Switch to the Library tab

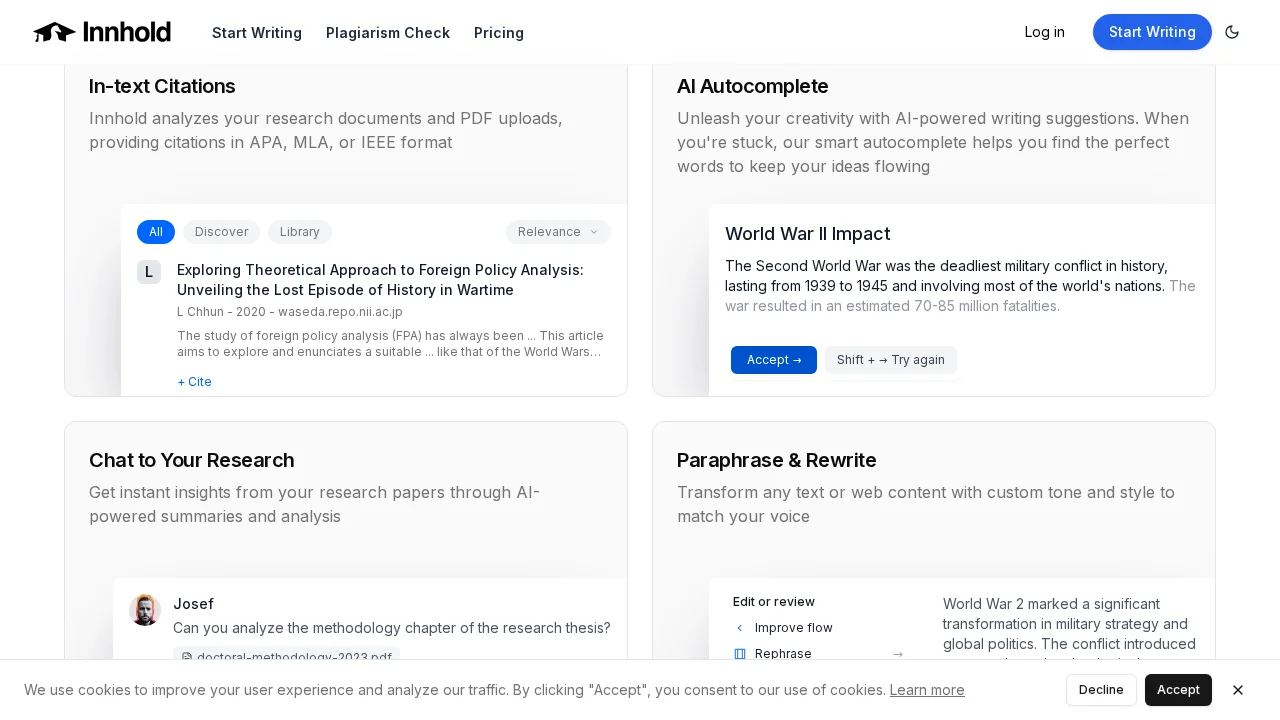(300, 232)
